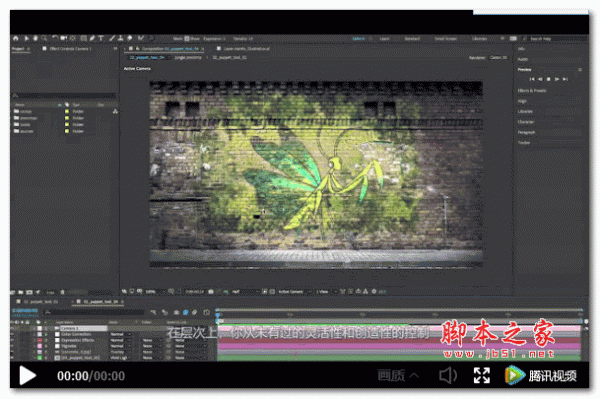Open blend mode dropdown for Color Correction layer
Image resolution: width=600 pixels, height=399 pixels.
[x=121, y=334]
